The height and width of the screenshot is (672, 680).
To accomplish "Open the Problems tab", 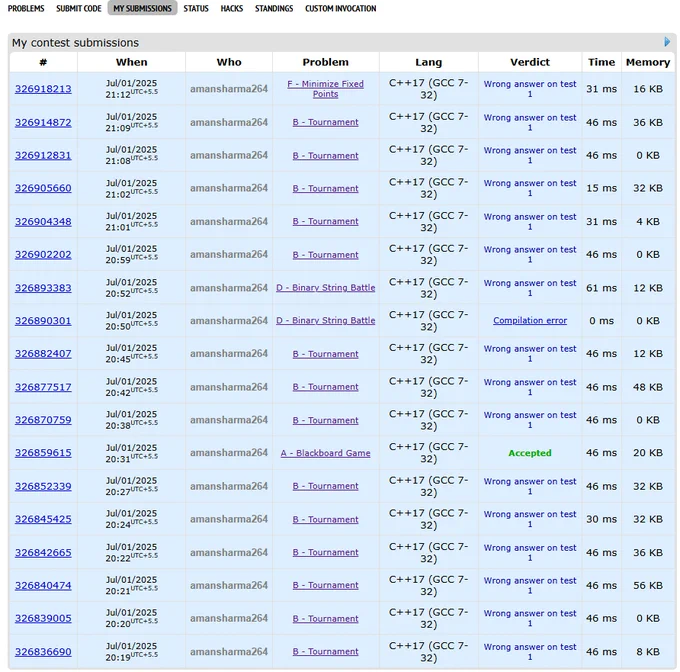I will (x=26, y=8).
